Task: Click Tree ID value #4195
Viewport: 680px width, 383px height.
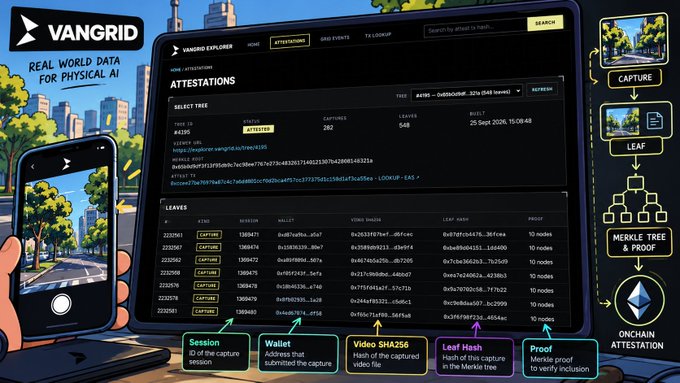Action: (182, 132)
